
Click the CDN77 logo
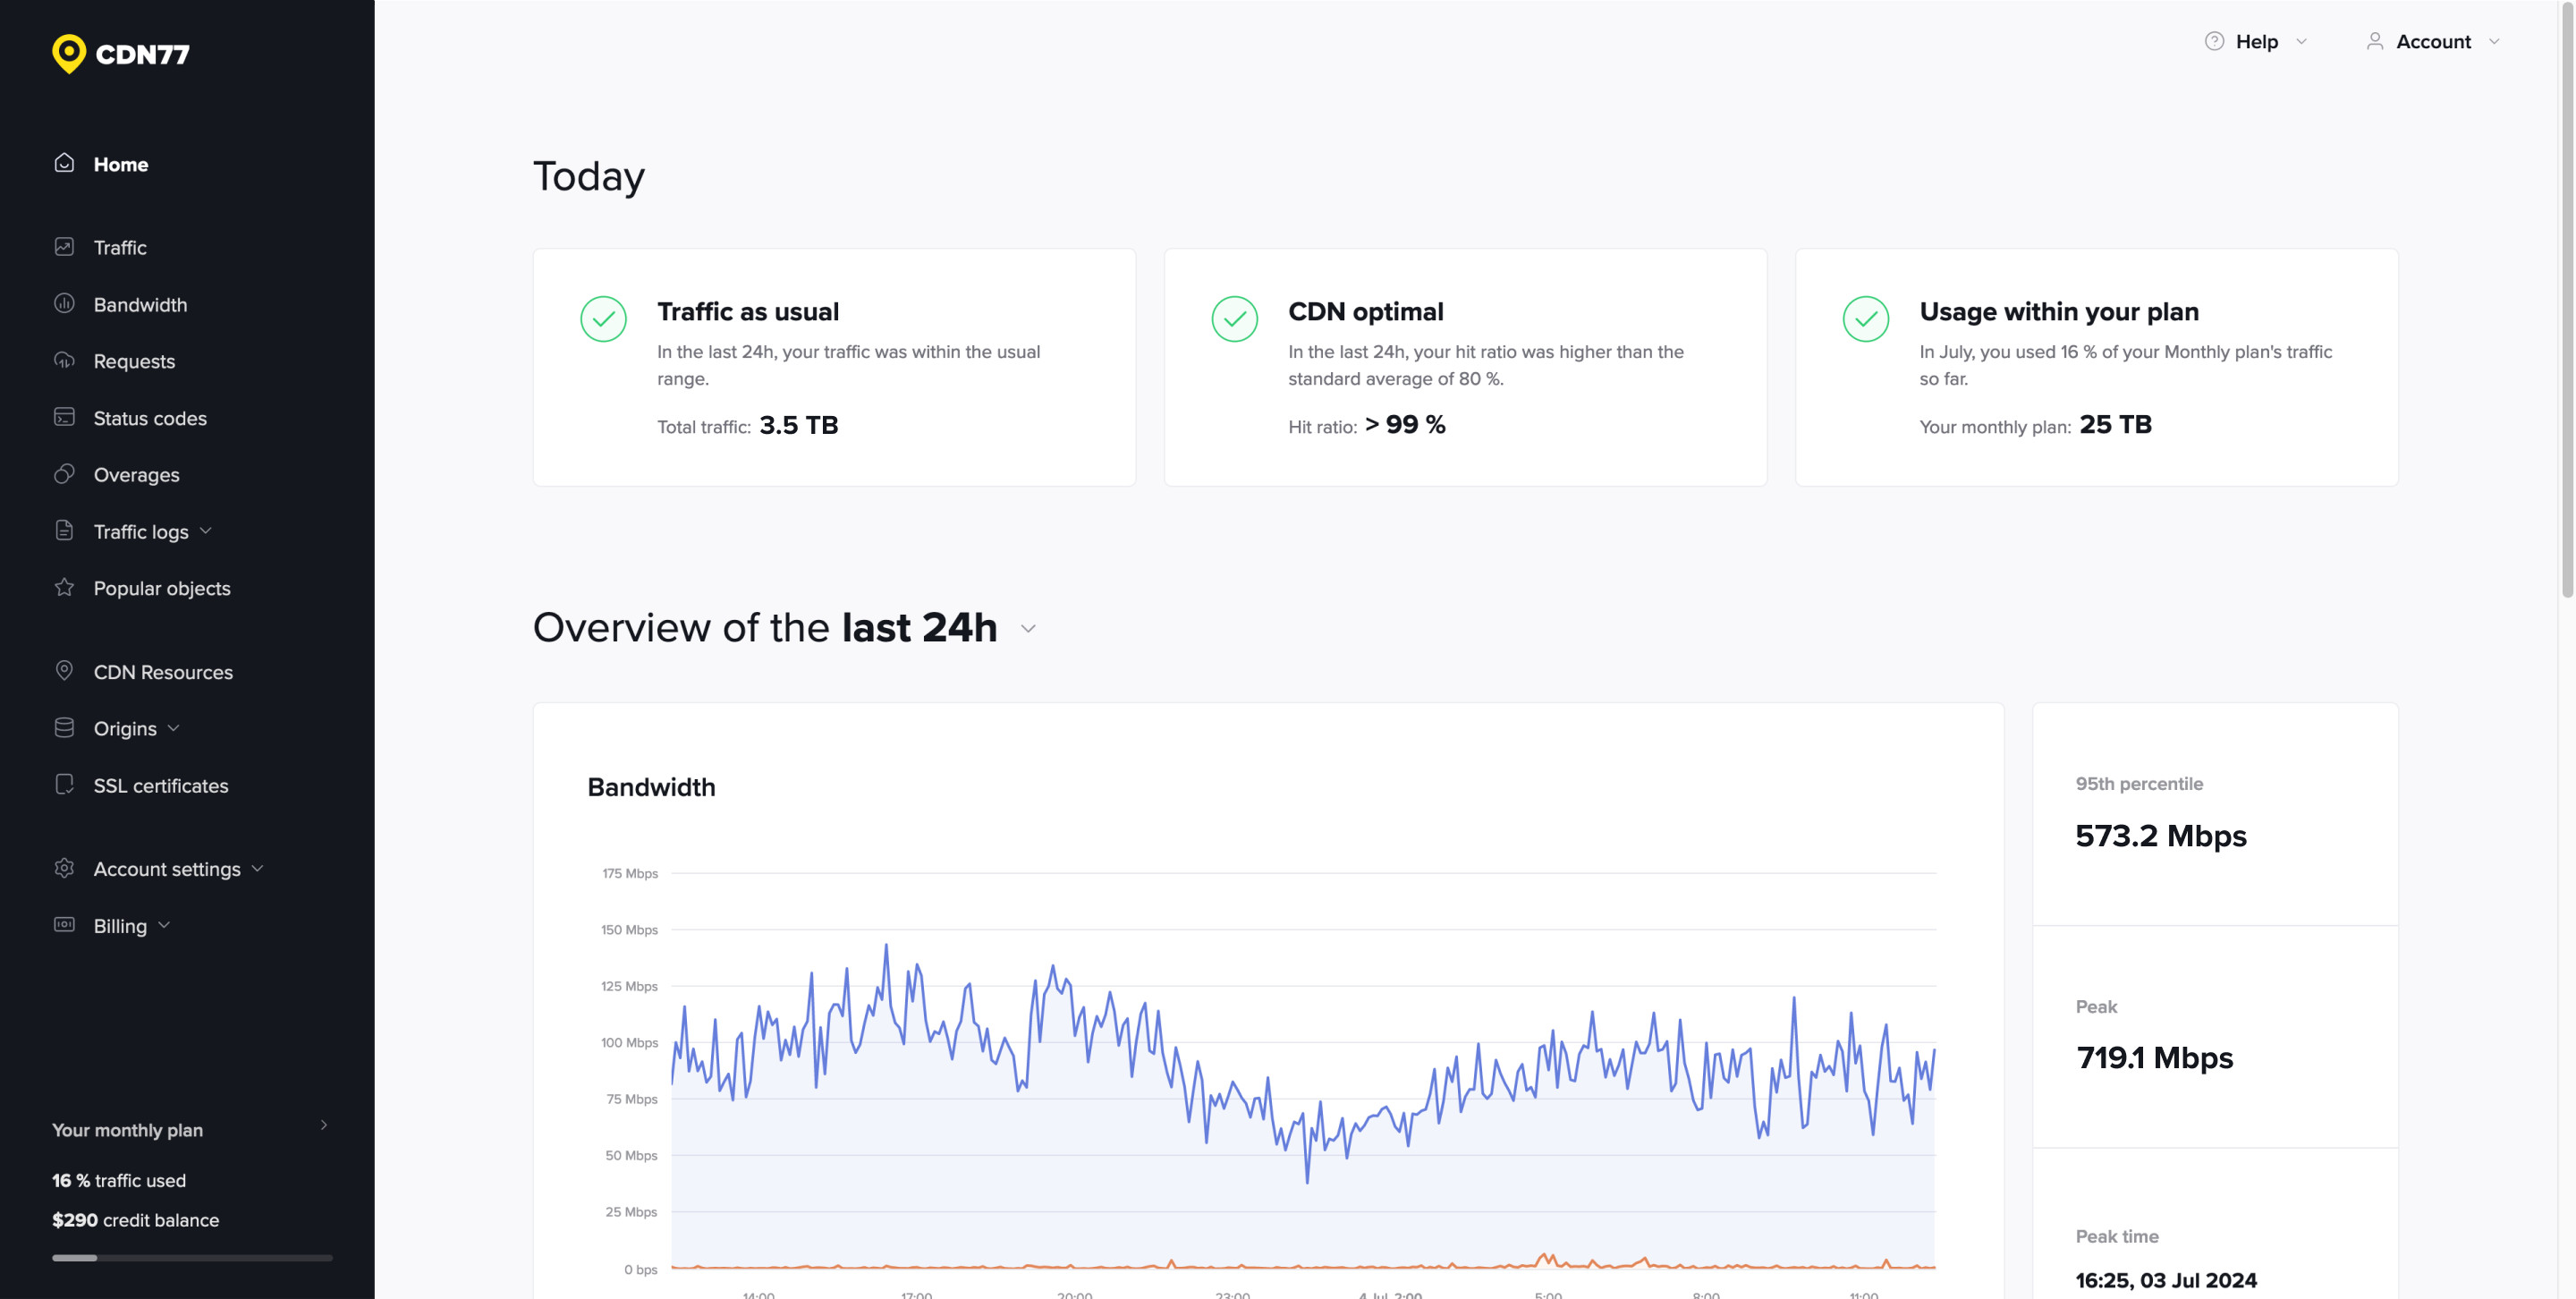pos(120,55)
